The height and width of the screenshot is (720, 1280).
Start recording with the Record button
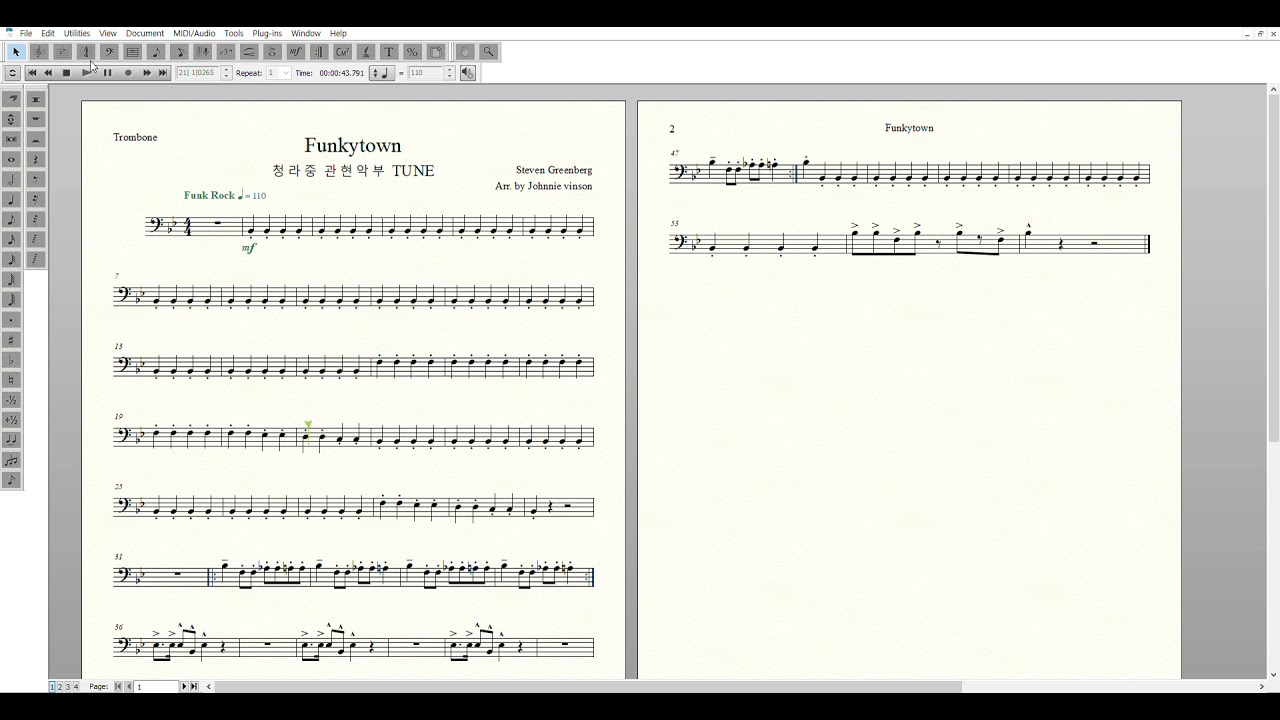(x=128, y=72)
